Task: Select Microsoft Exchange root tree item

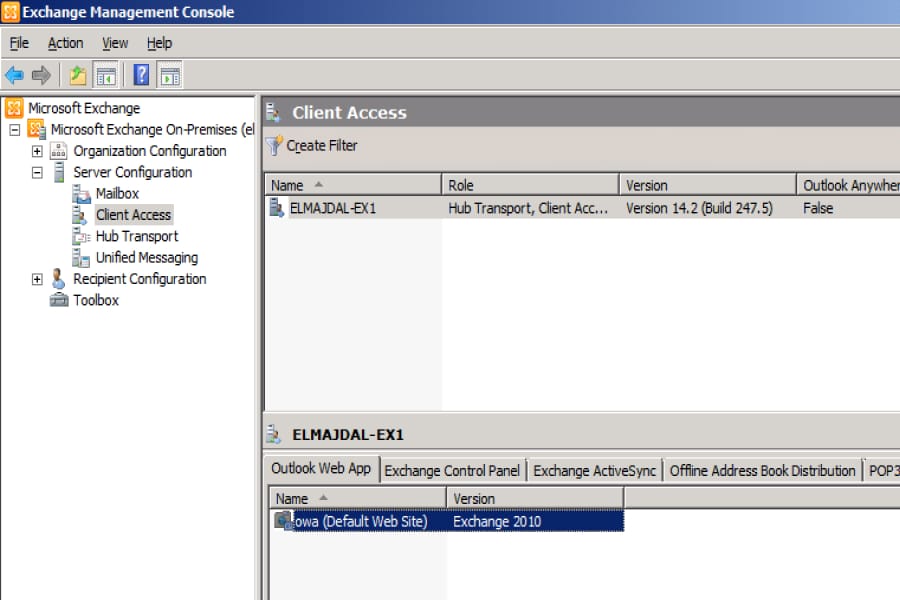Action: click(x=84, y=108)
